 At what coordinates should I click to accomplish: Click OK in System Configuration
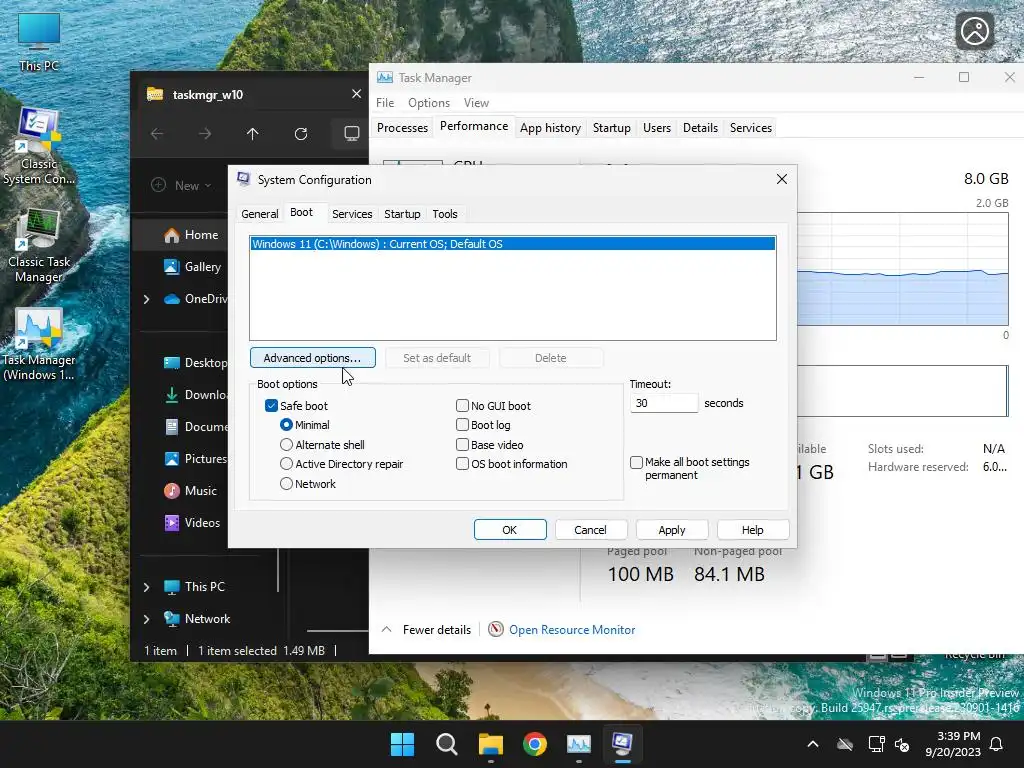pyautogui.click(x=510, y=530)
